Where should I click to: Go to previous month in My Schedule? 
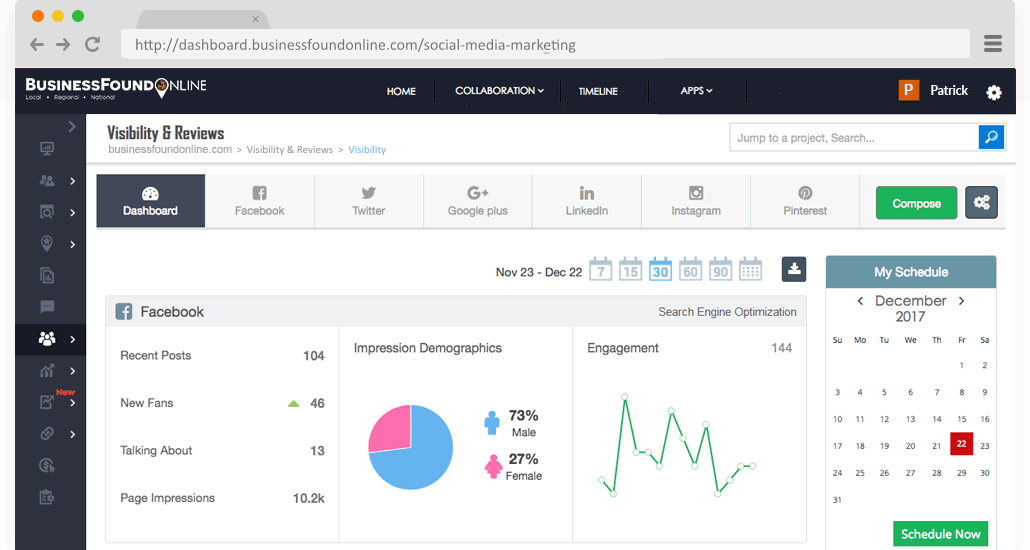860,301
